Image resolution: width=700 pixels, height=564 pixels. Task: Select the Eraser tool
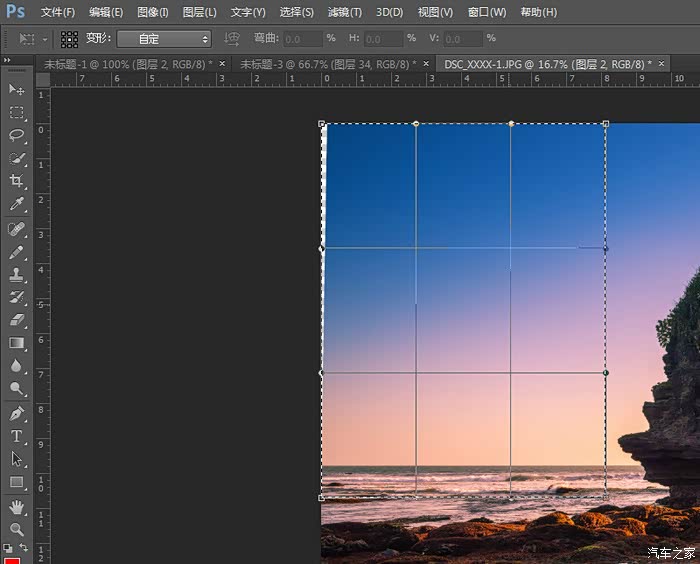[x=17, y=320]
